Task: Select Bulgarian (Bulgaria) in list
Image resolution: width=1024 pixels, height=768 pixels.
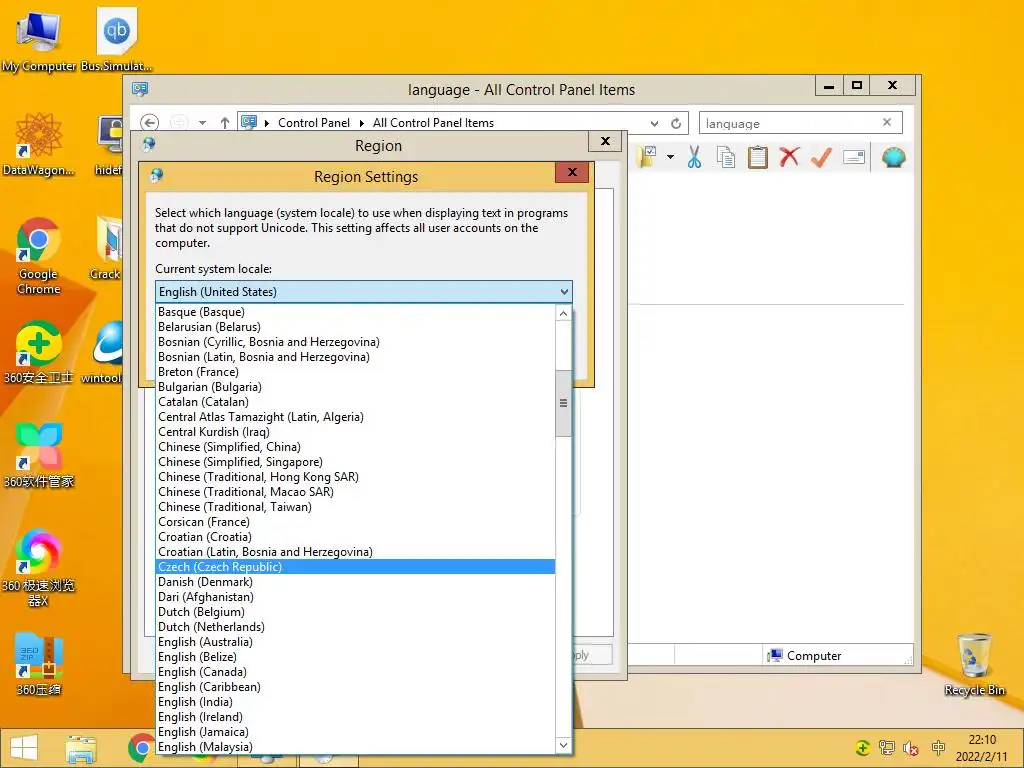Action: pos(355,387)
